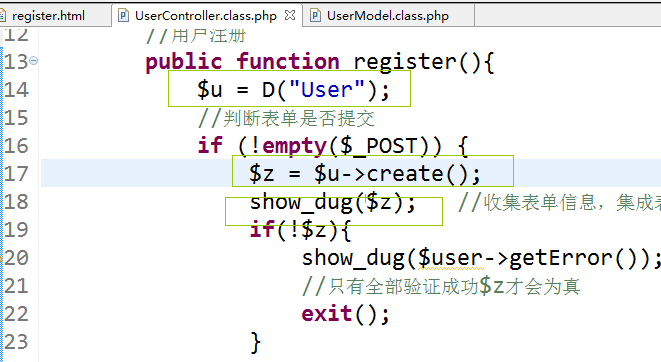Click the exit() statement on line 22
Screen dimensions: 661x362
click(x=345, y=314)
